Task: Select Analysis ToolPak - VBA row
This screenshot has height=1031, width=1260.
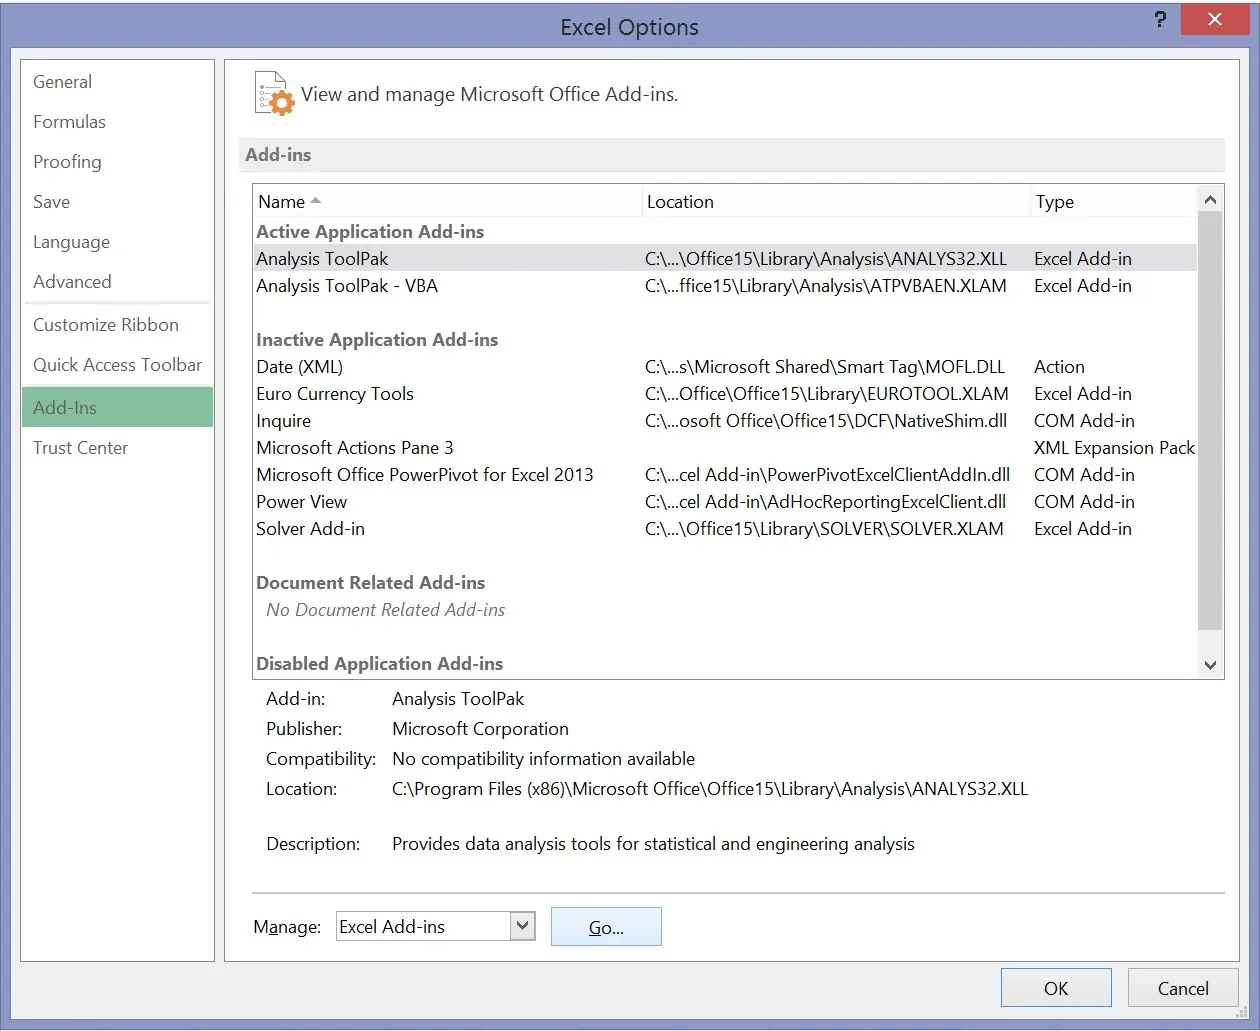Action: (x=346, y=286)
